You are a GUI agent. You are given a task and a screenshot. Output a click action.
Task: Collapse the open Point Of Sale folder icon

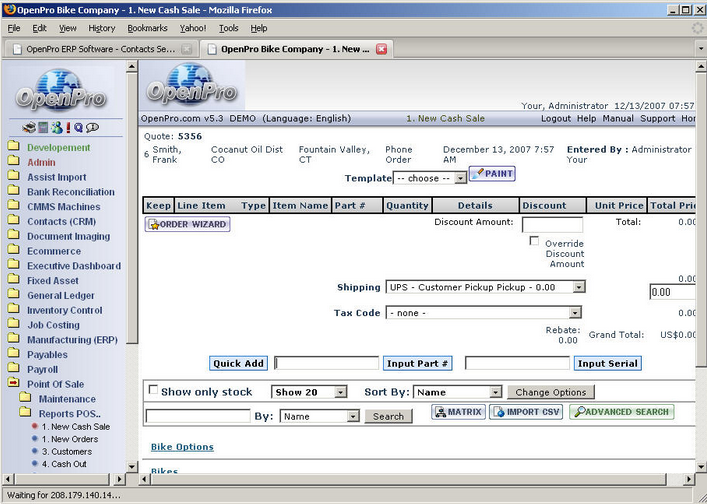click(x=14, y=383)
